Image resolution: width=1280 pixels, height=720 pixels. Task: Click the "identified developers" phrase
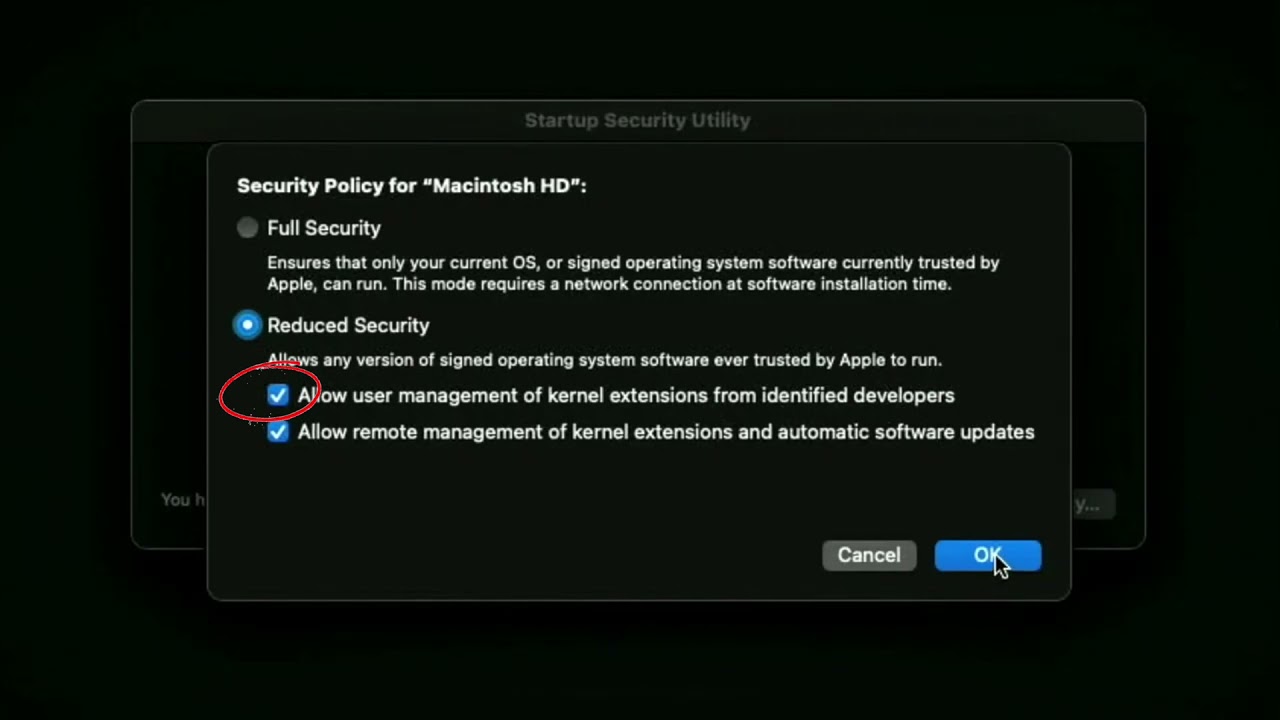pyautogui.click(x=858, y=395)
